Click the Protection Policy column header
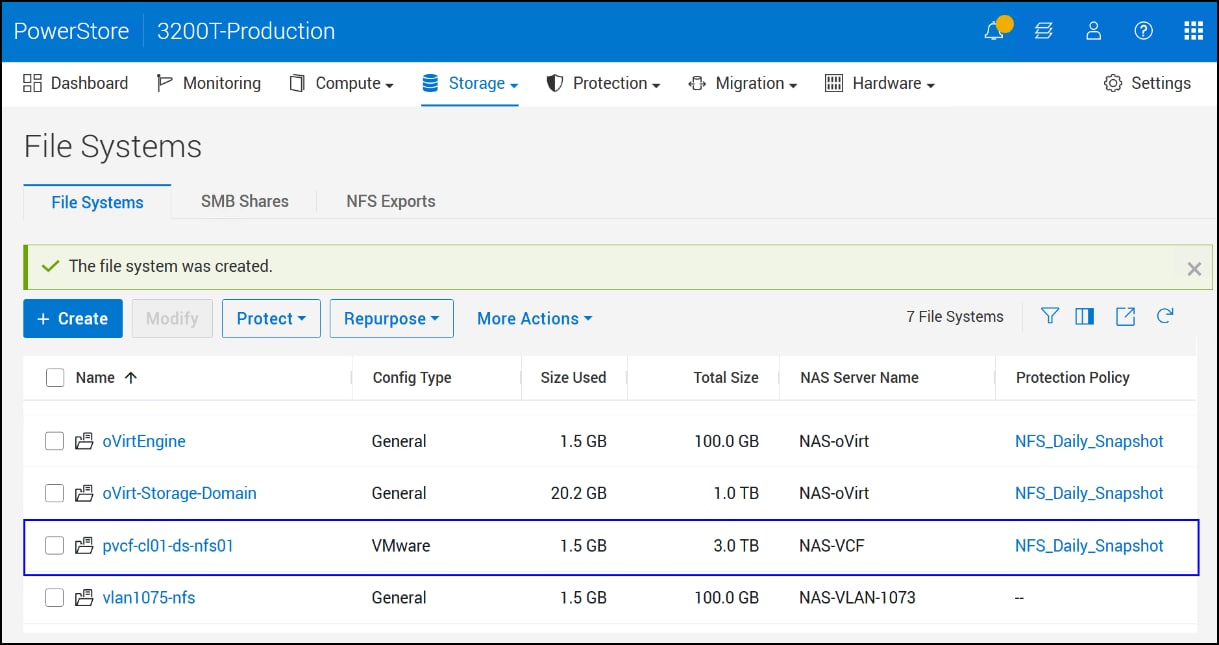 coord(1072,377)
